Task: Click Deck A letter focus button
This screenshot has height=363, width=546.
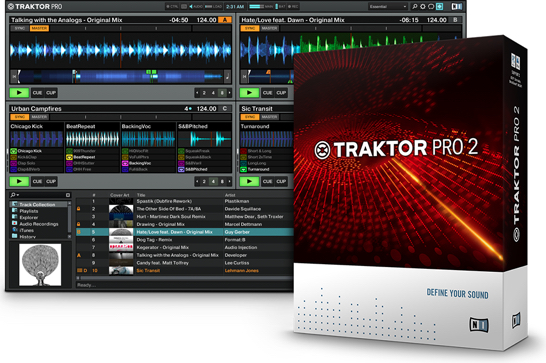Action: 225,20
